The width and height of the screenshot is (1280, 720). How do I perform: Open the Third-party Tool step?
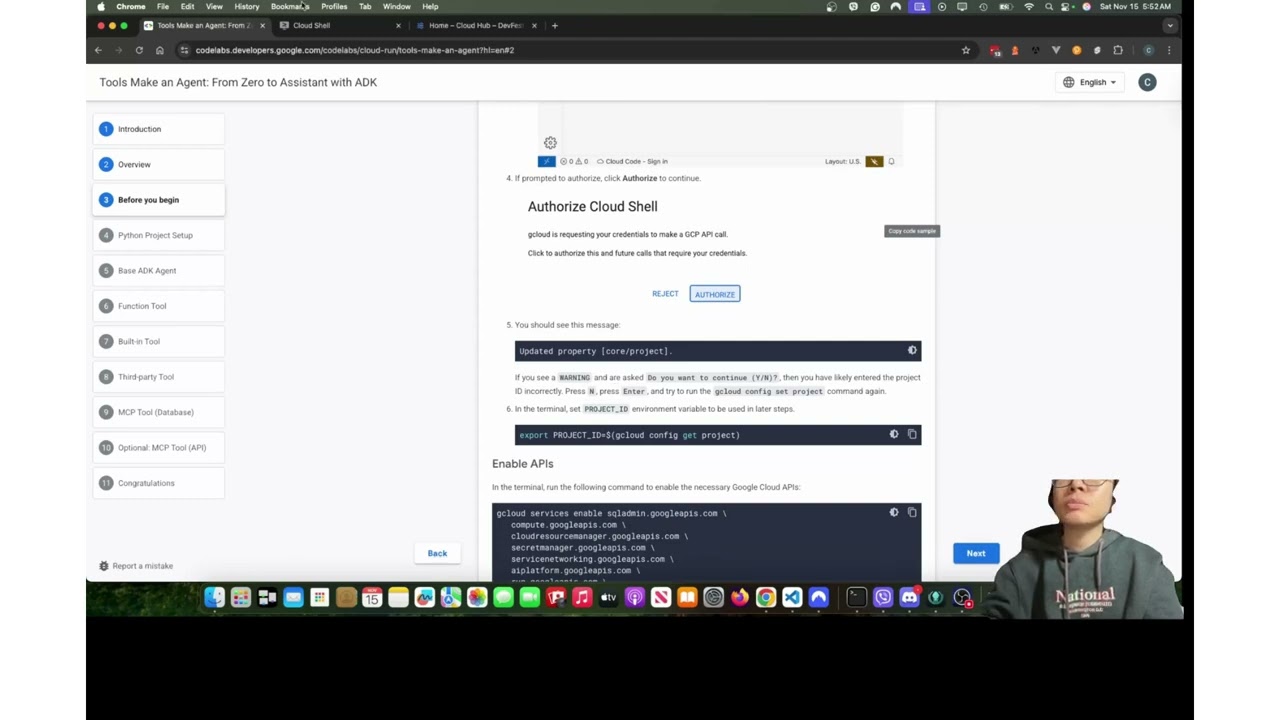pyautogui.click(x=159, y=377)
